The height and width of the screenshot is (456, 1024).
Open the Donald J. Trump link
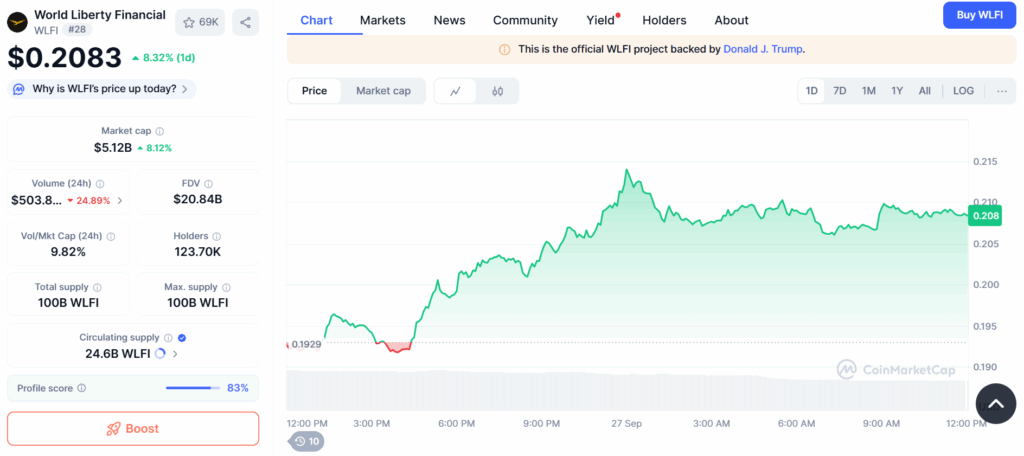point(763,49)
